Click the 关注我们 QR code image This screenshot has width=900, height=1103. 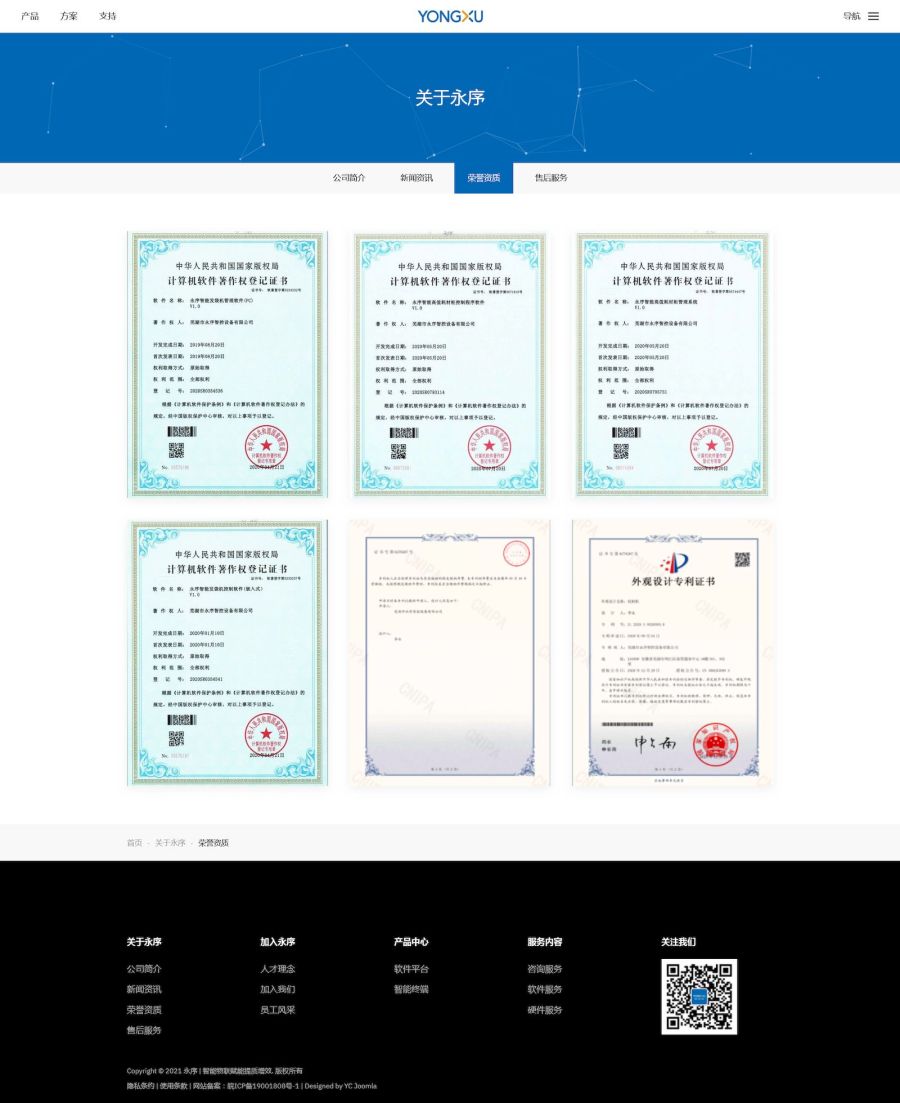pos(698,996)
